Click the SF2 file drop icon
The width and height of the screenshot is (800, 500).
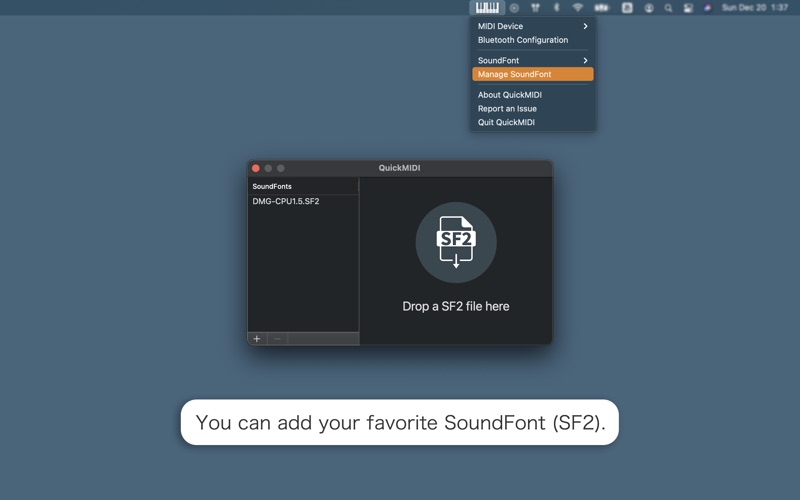click(x=456, y=242)
